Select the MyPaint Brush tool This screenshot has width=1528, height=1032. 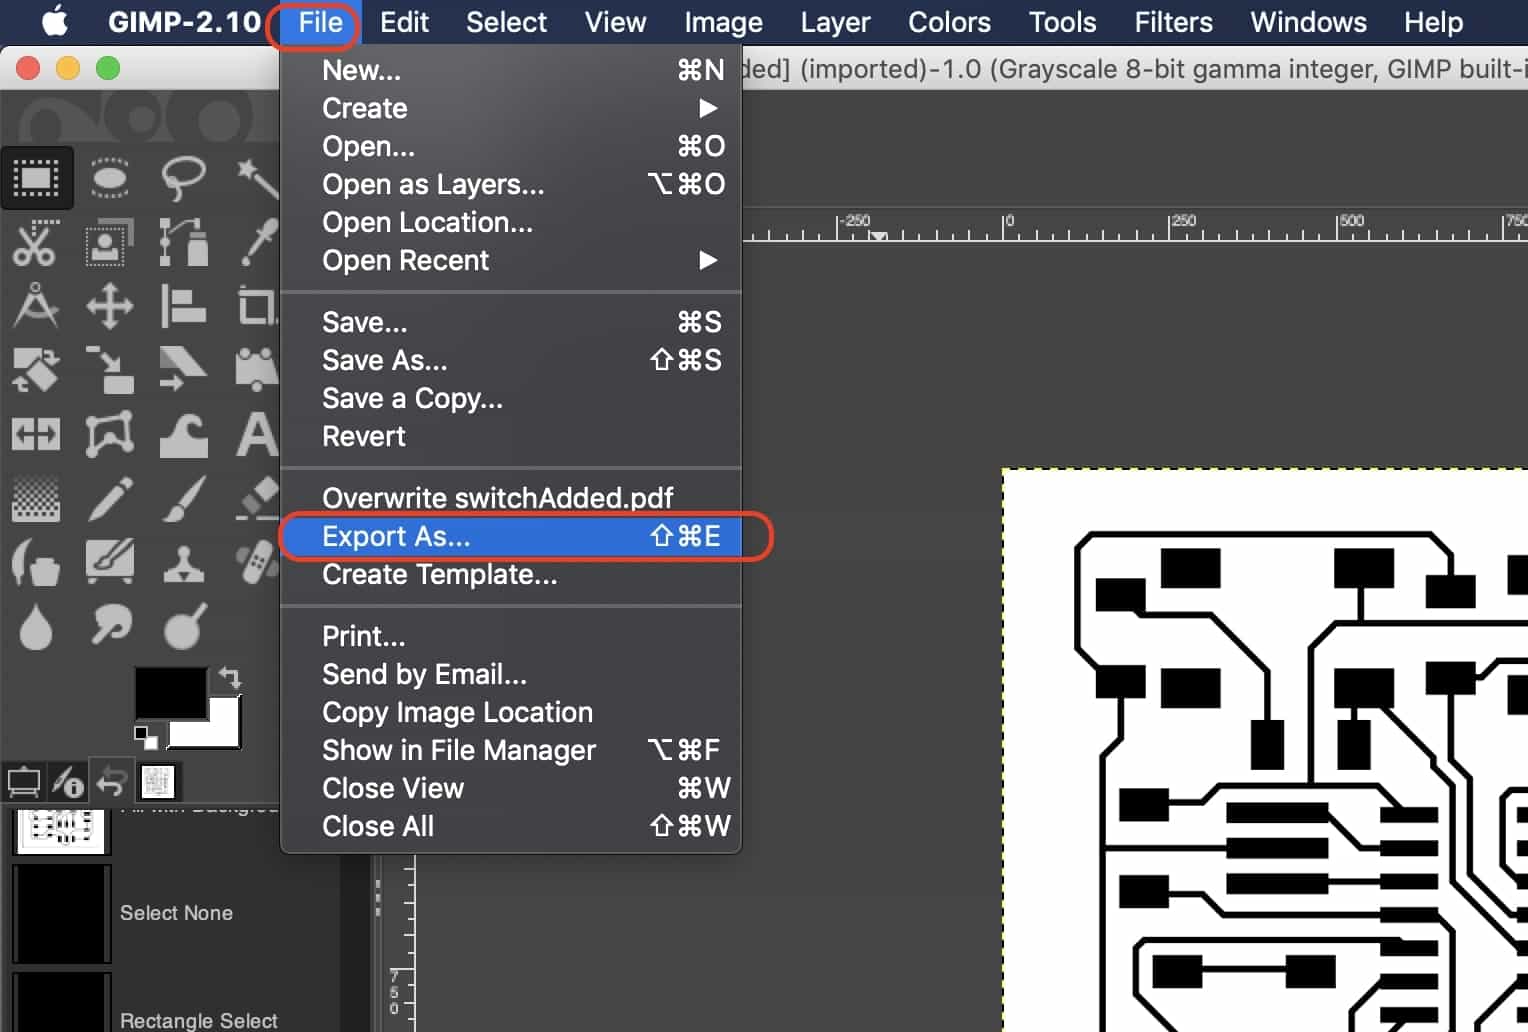coord(109,563)
